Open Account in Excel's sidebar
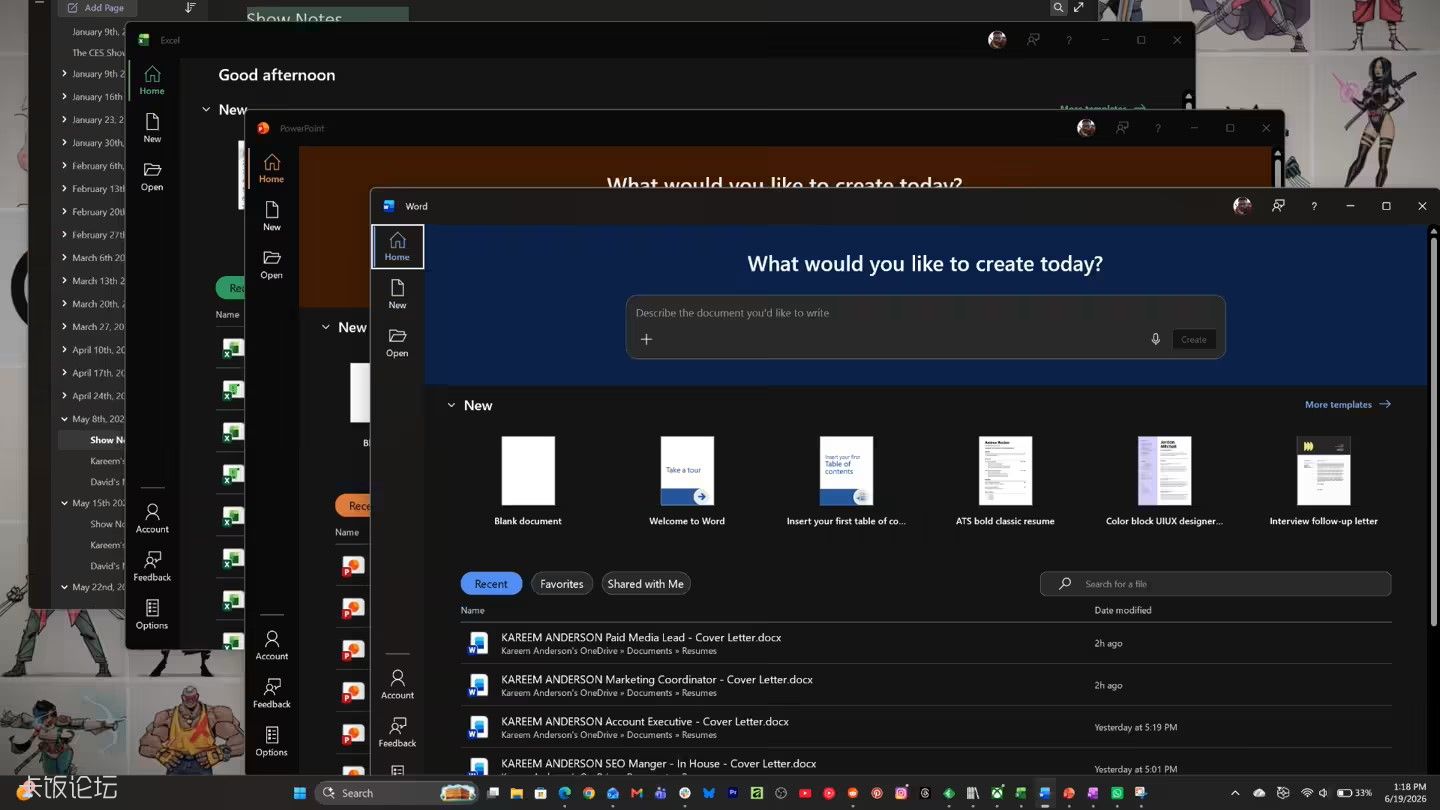 pos(152,518)
